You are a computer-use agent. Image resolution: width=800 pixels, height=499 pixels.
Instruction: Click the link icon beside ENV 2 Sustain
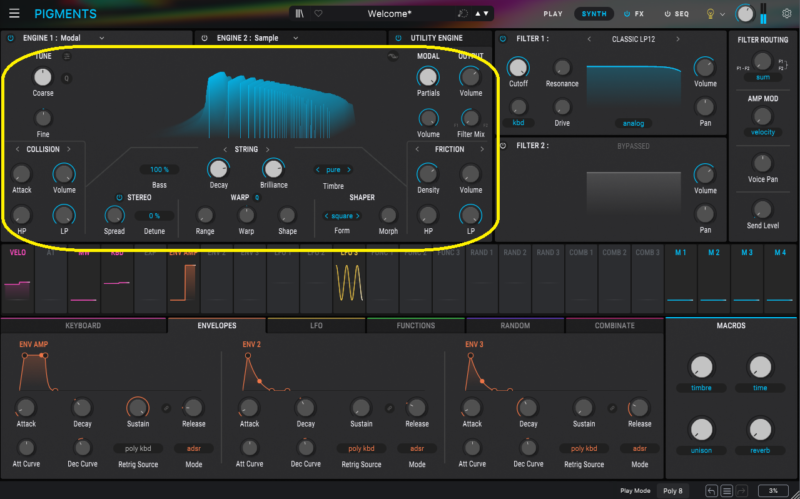tap(389, 408)
